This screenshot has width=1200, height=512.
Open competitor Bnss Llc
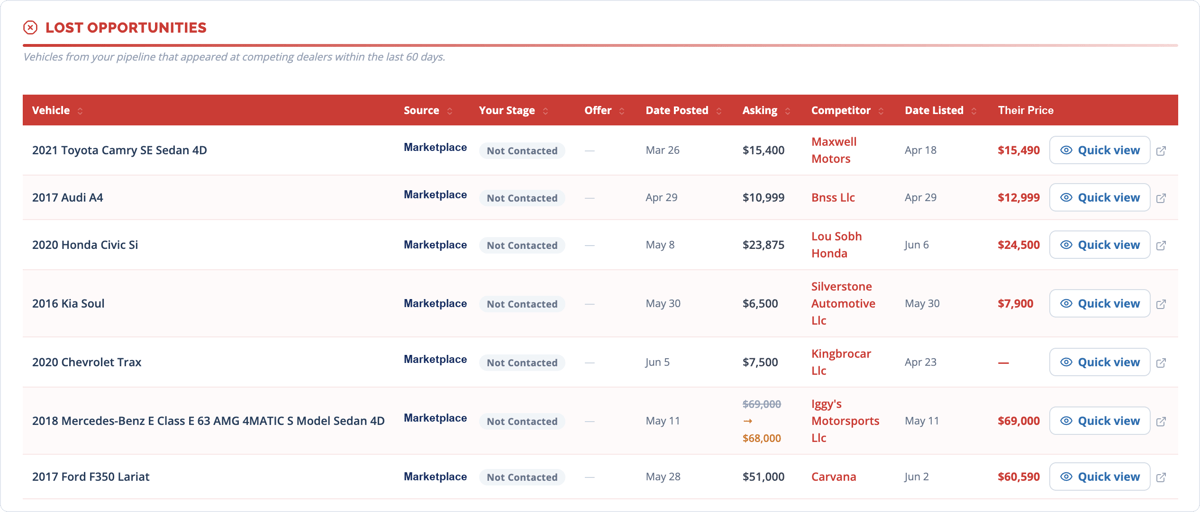(x=833, y=197)
